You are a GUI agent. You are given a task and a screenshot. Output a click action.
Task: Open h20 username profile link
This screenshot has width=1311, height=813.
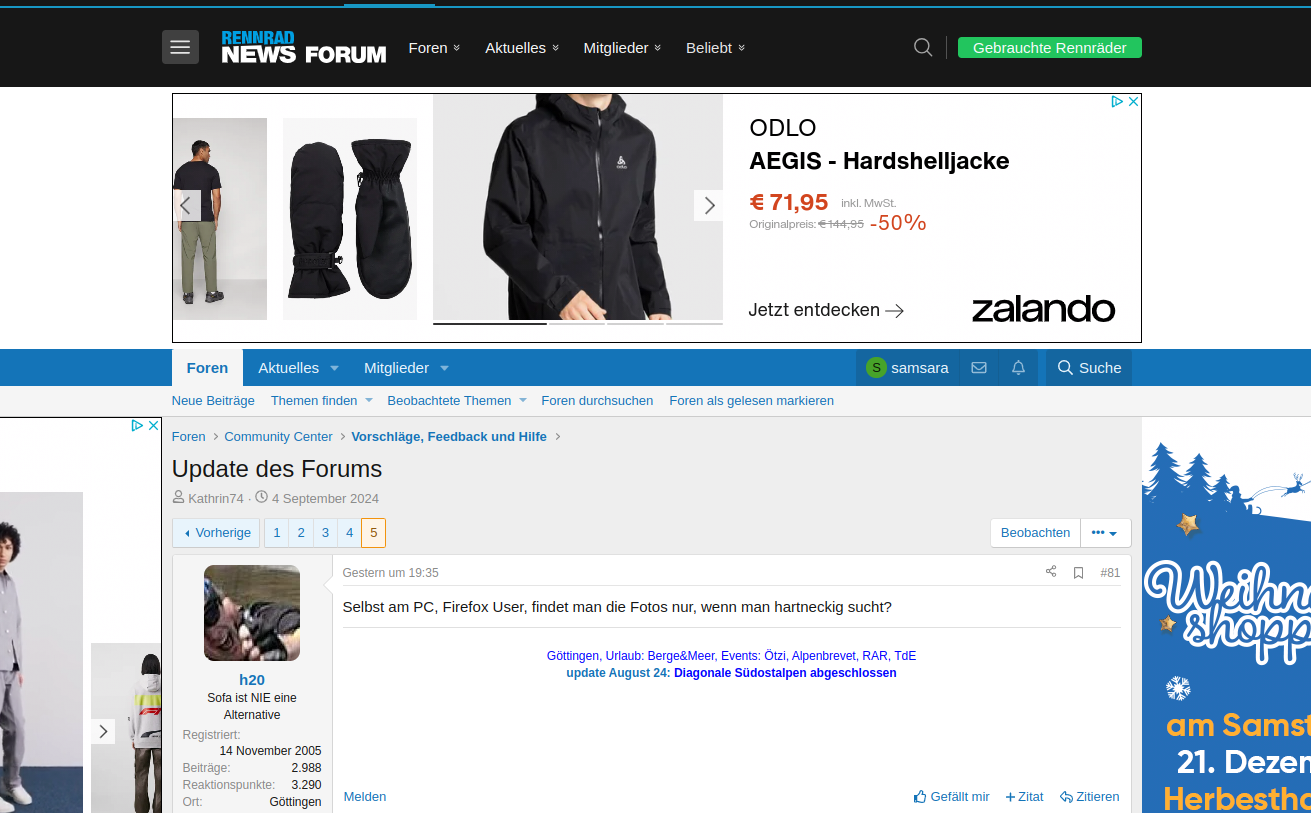tap(252, 680)
